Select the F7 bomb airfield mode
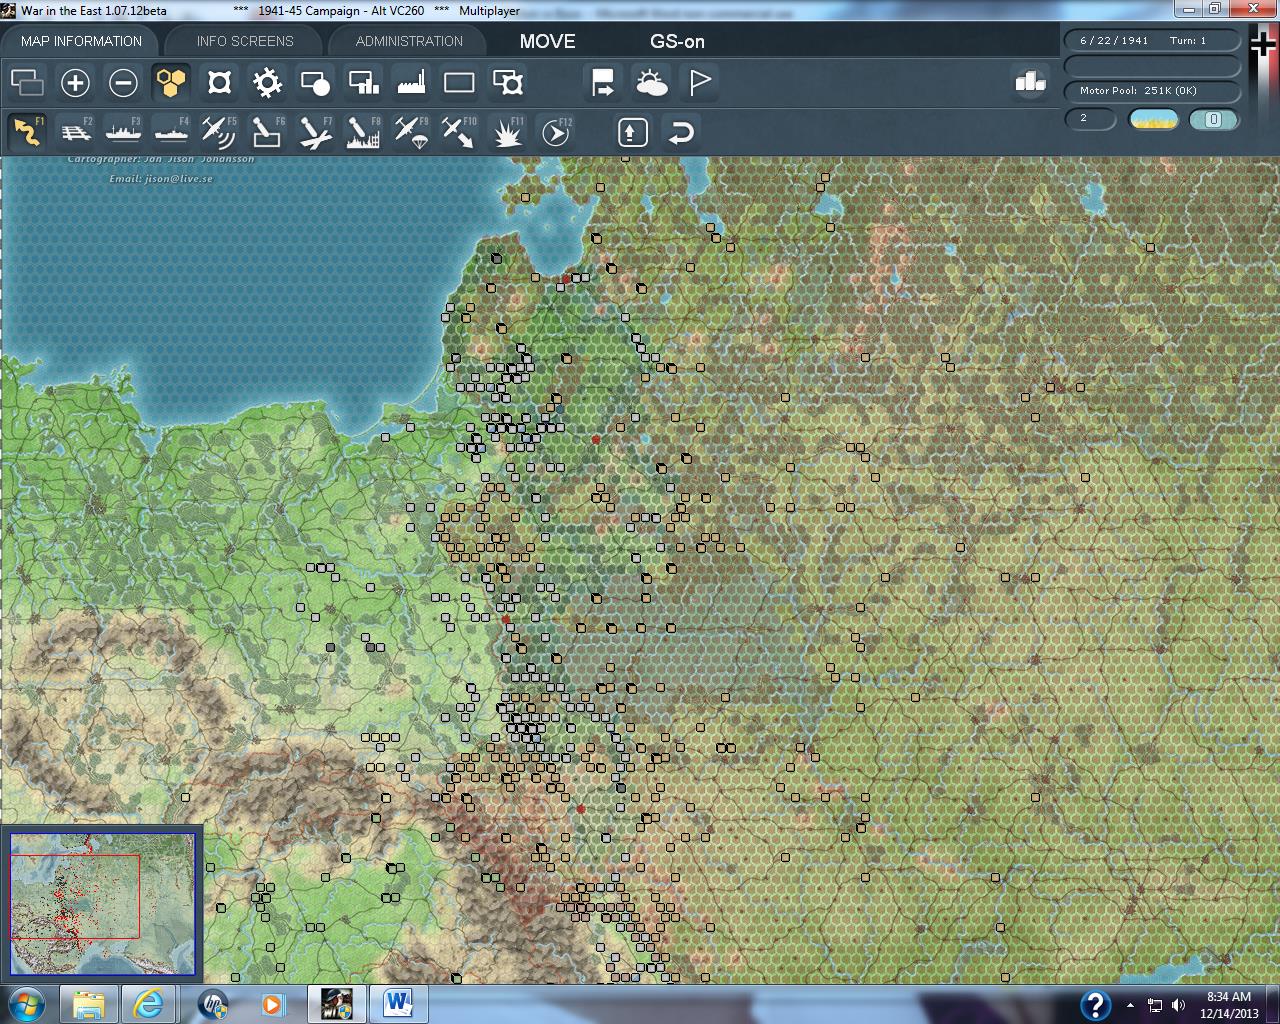1280x1024 pixels. point(315,132)
